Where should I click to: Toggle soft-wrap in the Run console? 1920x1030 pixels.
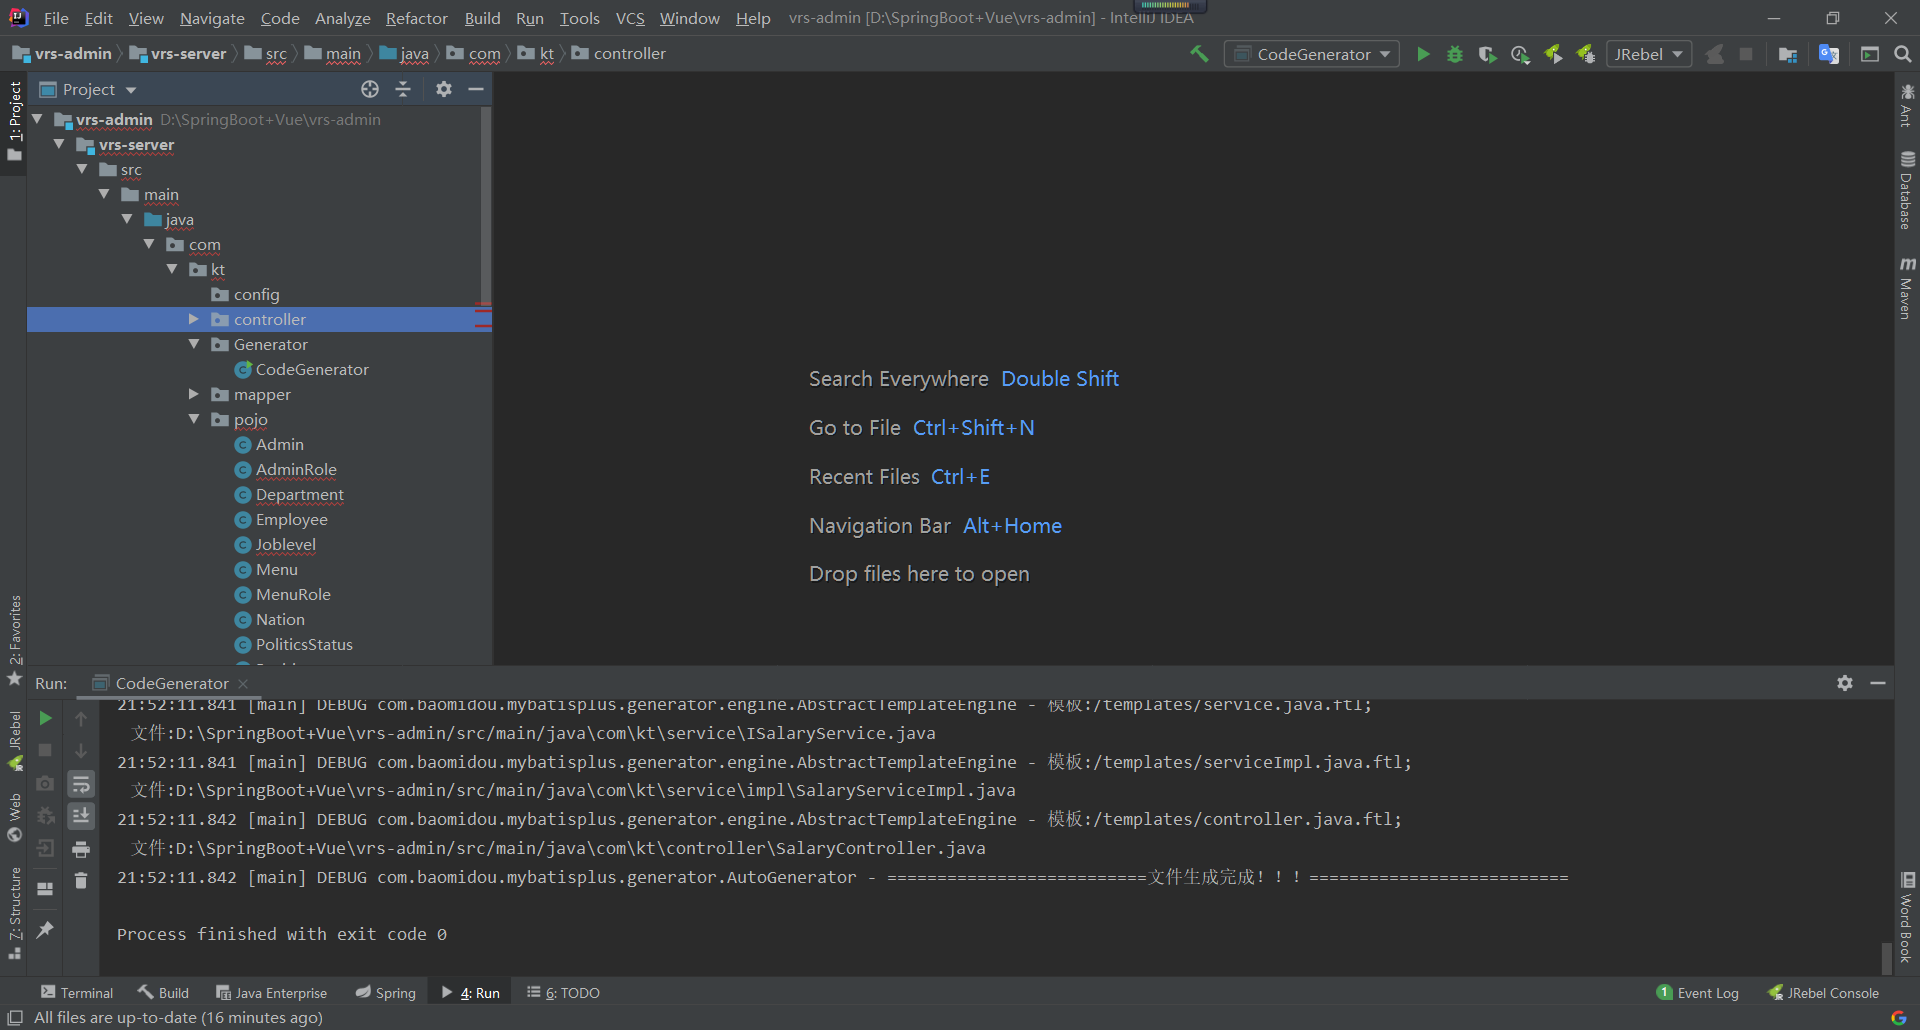pos(81,784)
